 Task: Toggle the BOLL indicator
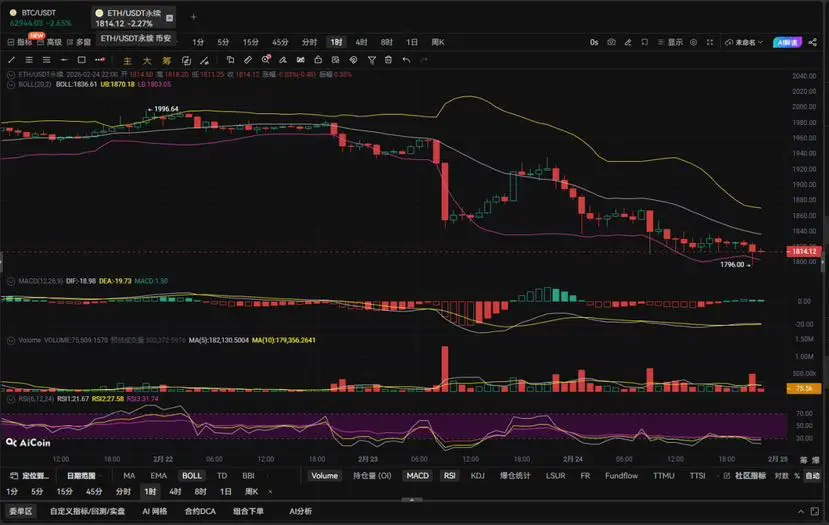tap(191, 476)
